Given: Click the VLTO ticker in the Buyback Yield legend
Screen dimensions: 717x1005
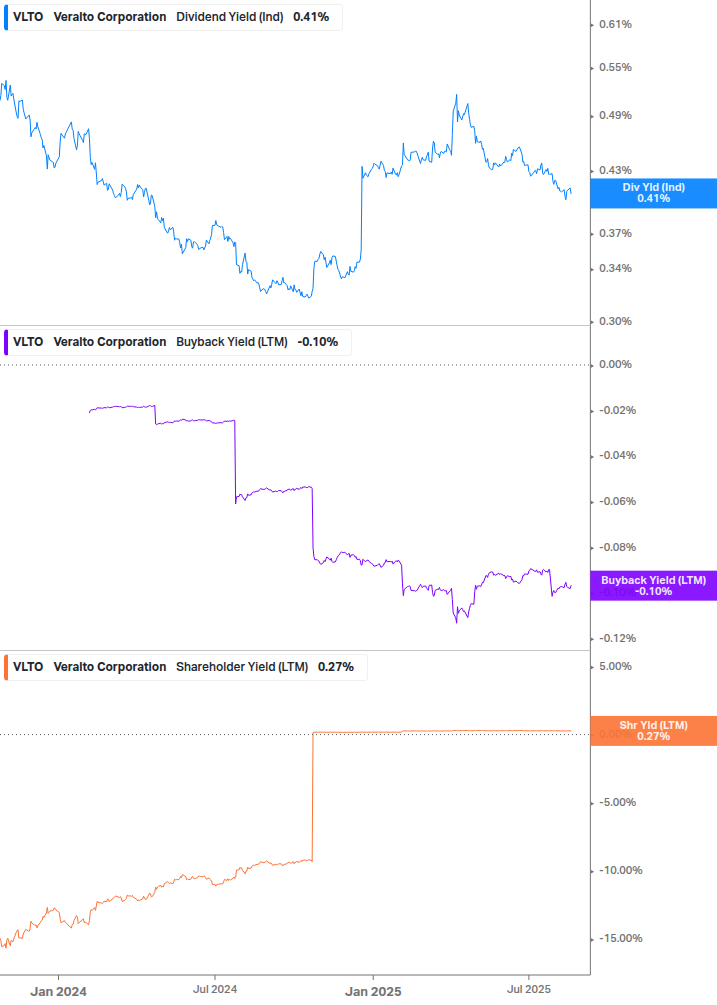Looking at the screenshot, I should coord(28,342).
